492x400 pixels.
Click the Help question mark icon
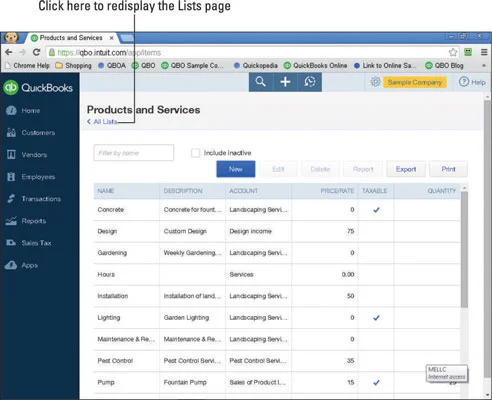click(464, 82)
